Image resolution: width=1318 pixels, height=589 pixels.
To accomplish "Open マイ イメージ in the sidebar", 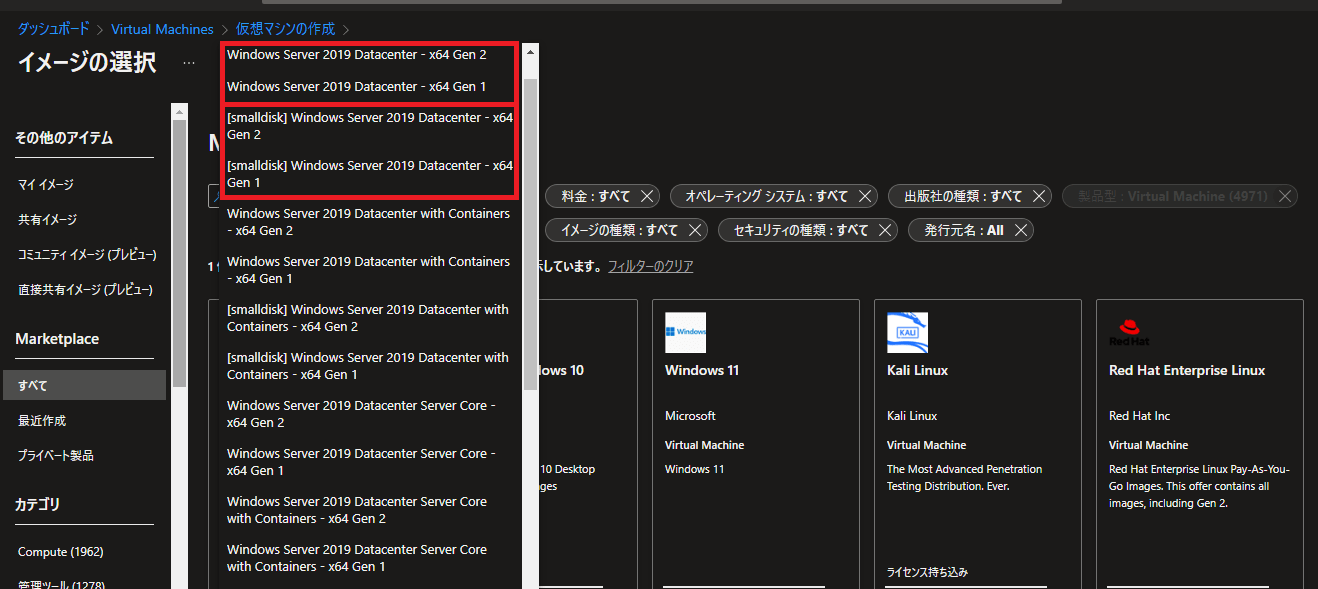I will tap(46, 185).
